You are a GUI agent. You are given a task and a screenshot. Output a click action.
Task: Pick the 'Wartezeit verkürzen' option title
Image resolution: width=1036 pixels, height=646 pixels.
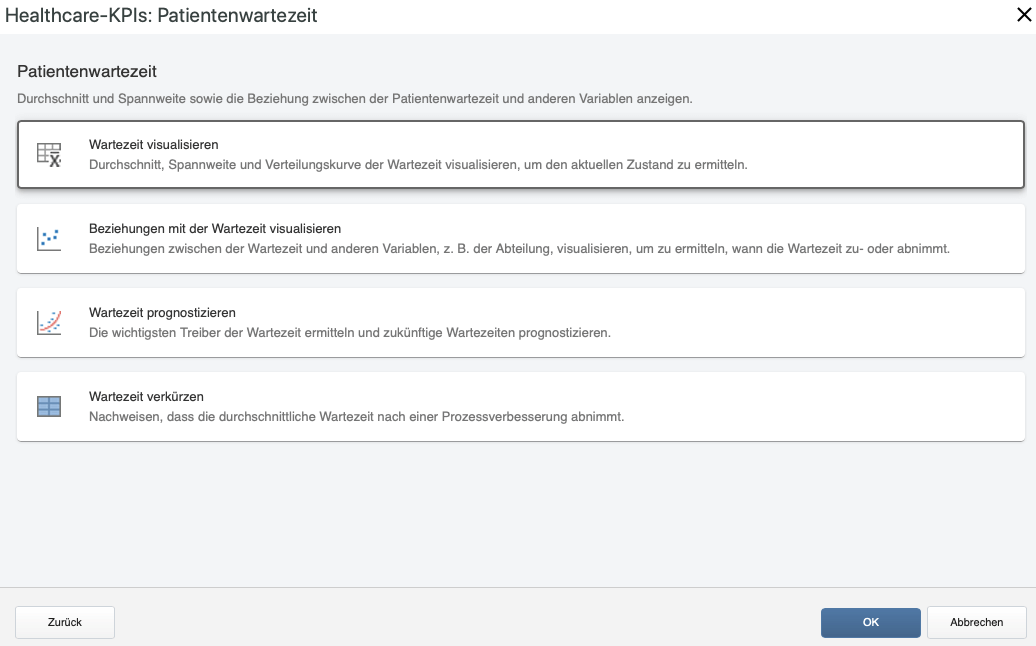pyautogui.click(x=147, y=396)
